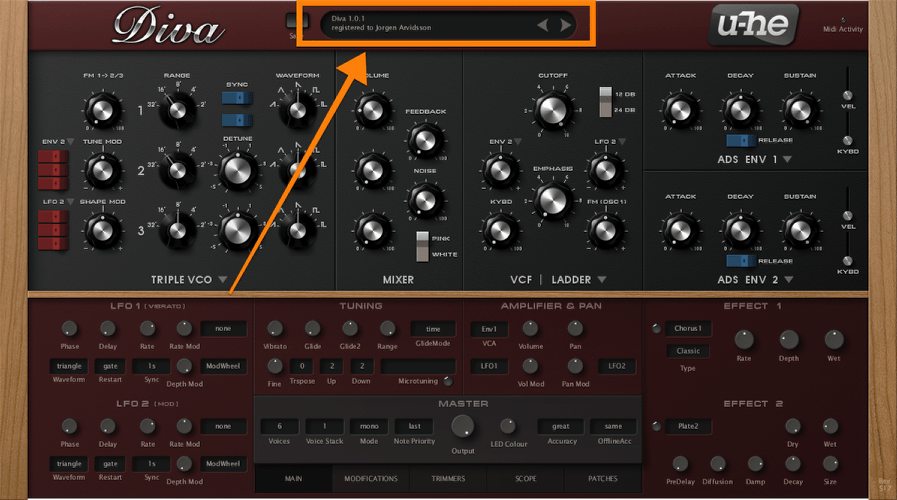Click the filter Cutoff knob
The width and height of the screenshot is (897, 500).
(553, 110)
